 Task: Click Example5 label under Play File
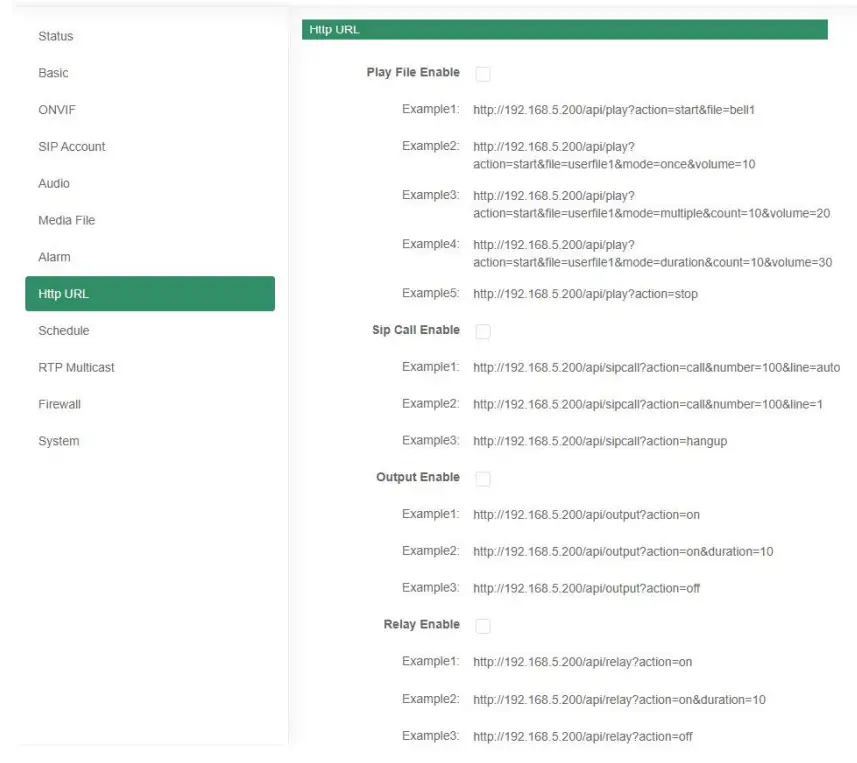(x=431, y=293)
